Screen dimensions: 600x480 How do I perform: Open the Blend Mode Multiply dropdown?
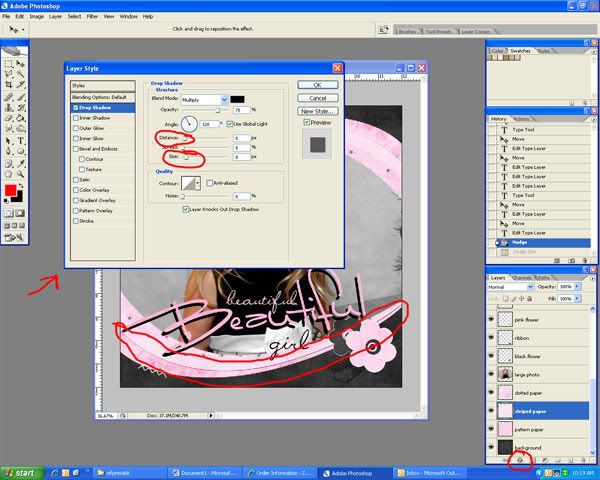coord(223,98)
